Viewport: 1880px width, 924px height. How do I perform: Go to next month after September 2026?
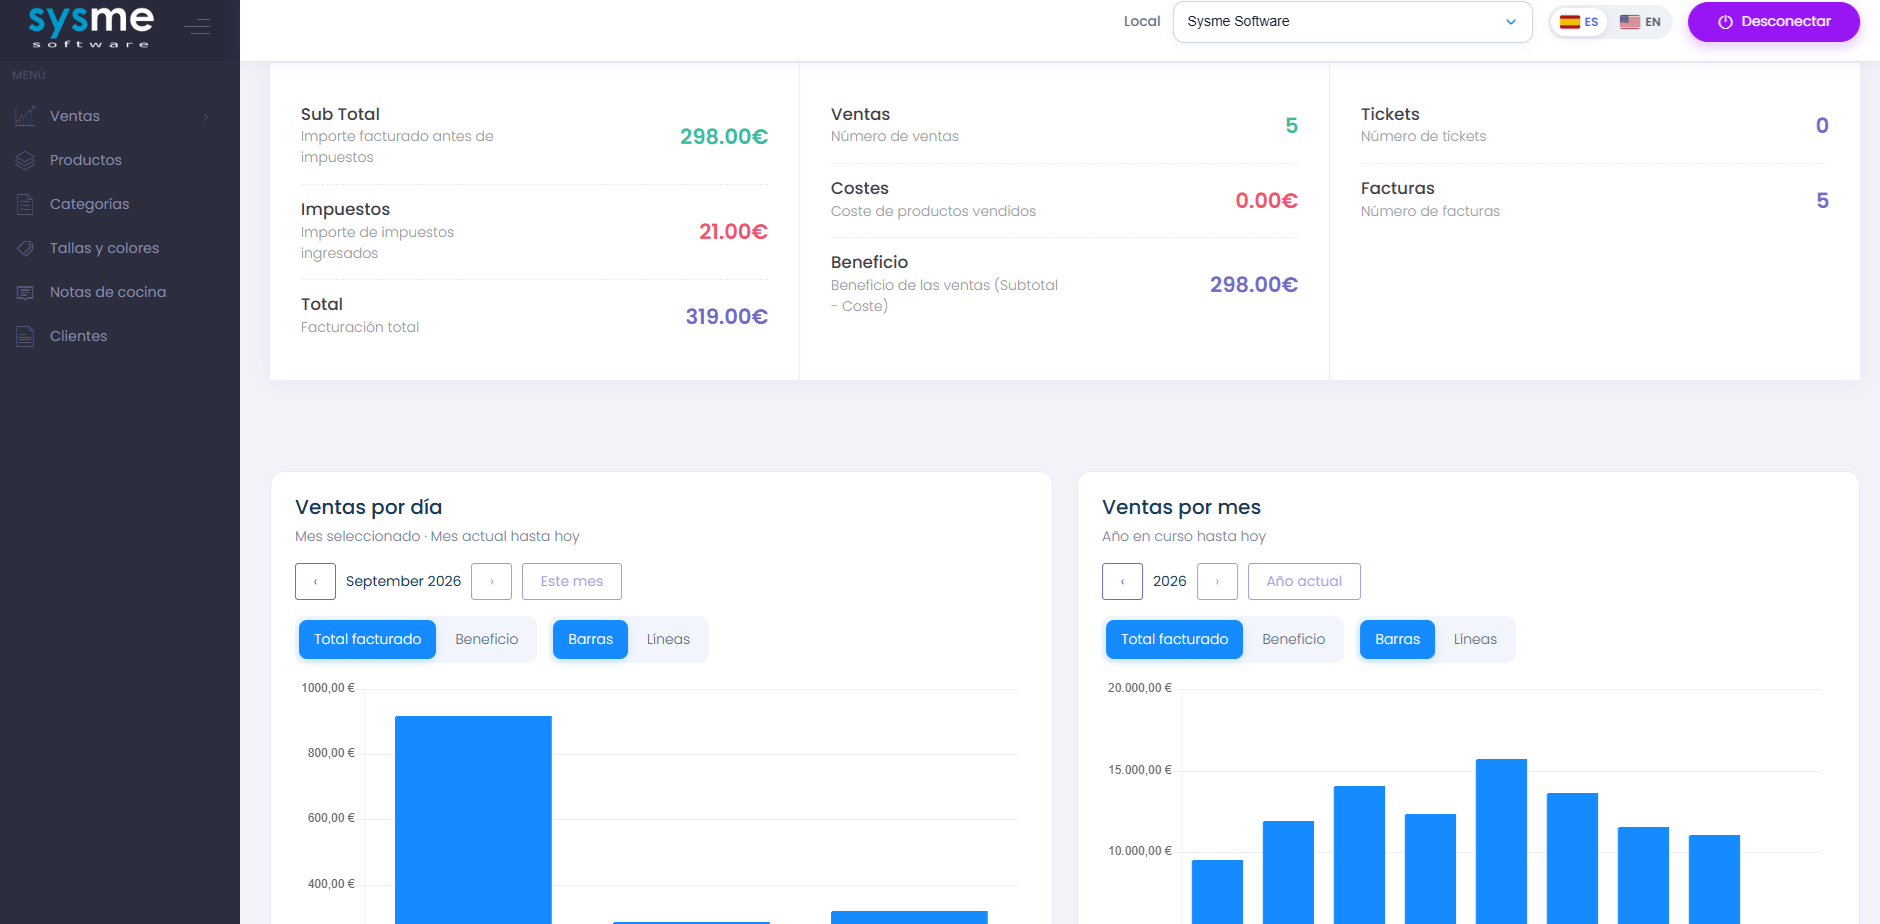[x=491, y=582]
